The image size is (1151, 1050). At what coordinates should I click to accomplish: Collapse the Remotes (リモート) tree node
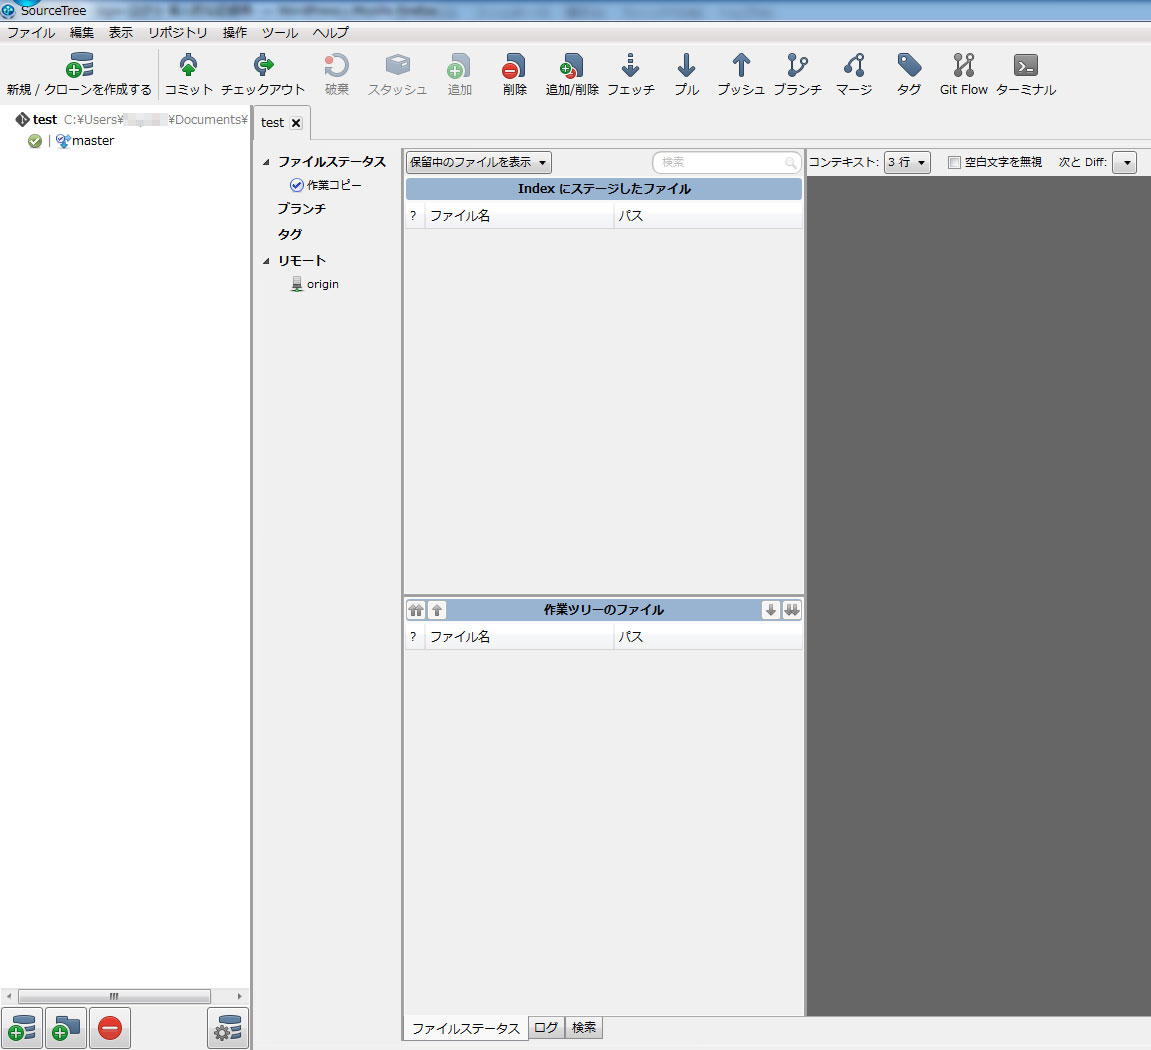click(267, 261)
